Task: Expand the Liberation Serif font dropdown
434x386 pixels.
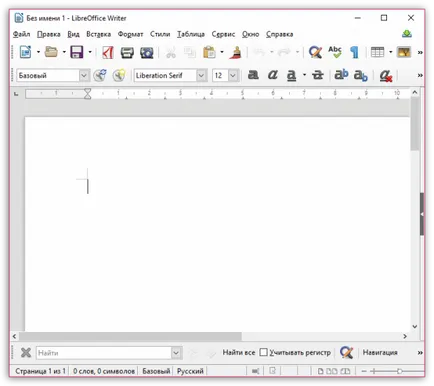Action: pyautogui.click(x=201, y=75)
